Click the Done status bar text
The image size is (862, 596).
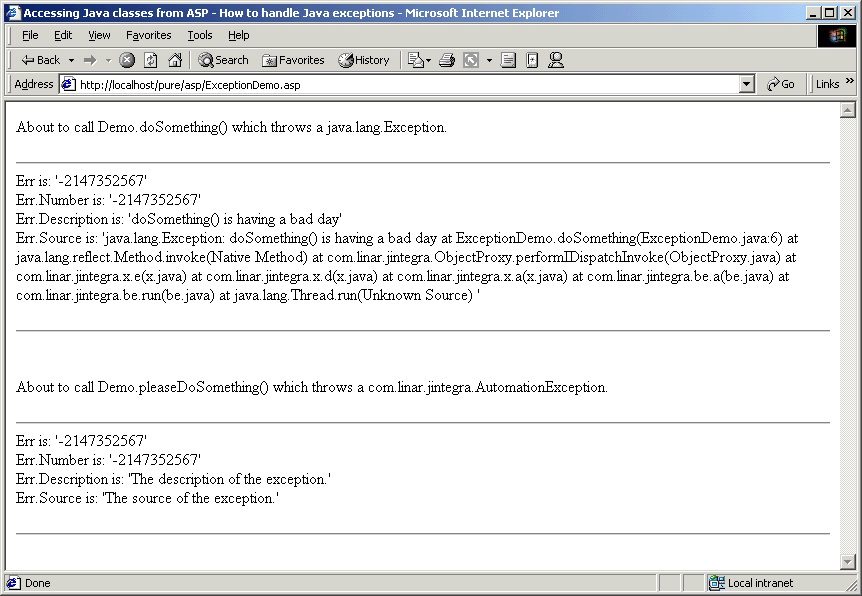[37, 583]
